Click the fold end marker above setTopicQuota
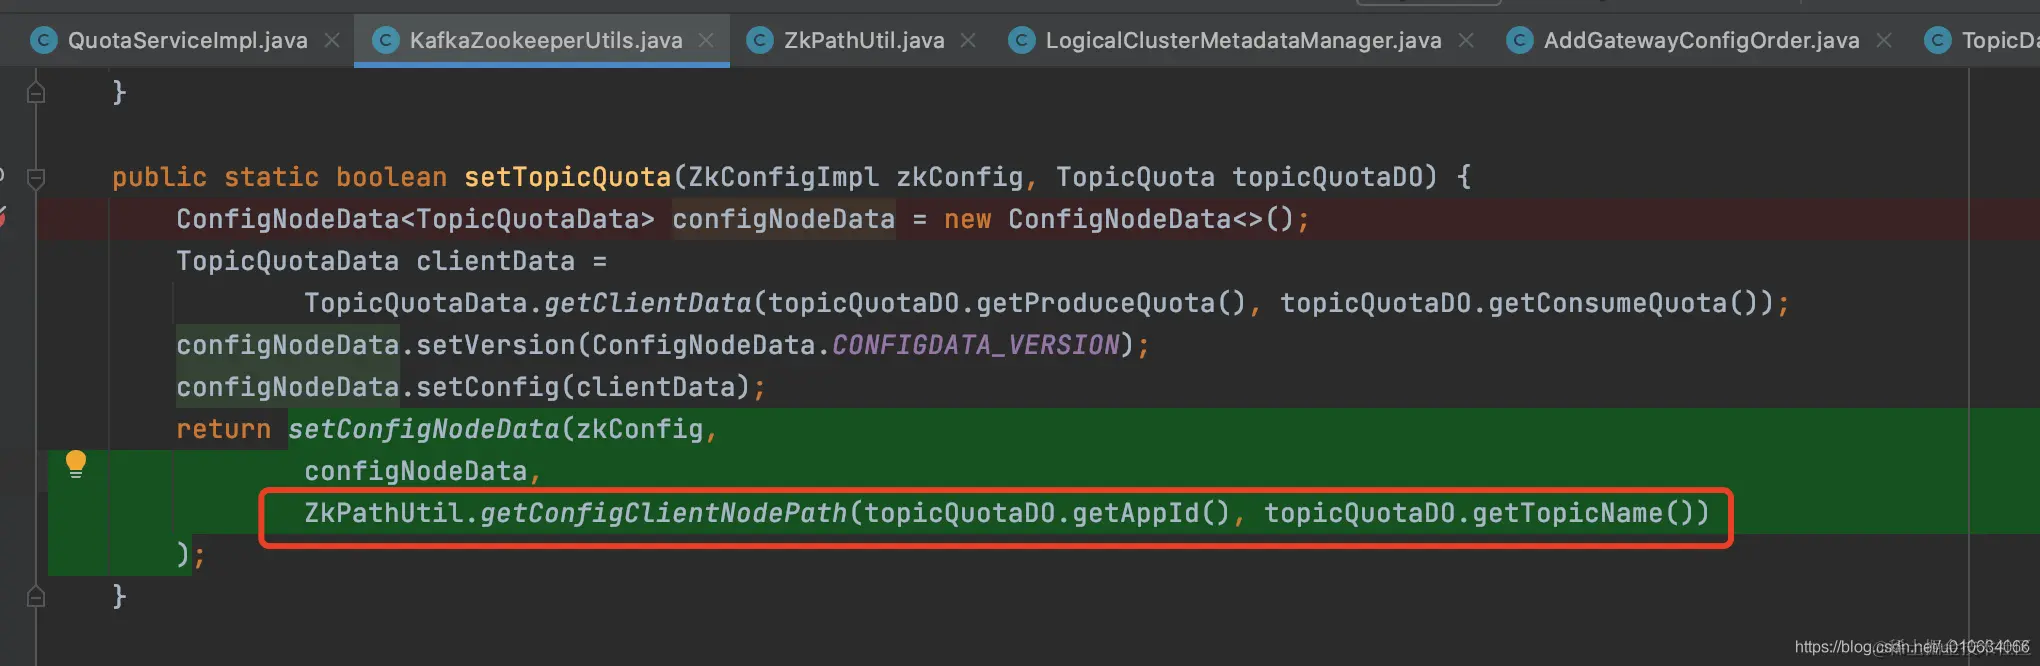The height and width of the screenshot is (666, 2040). tap(36, 93)
